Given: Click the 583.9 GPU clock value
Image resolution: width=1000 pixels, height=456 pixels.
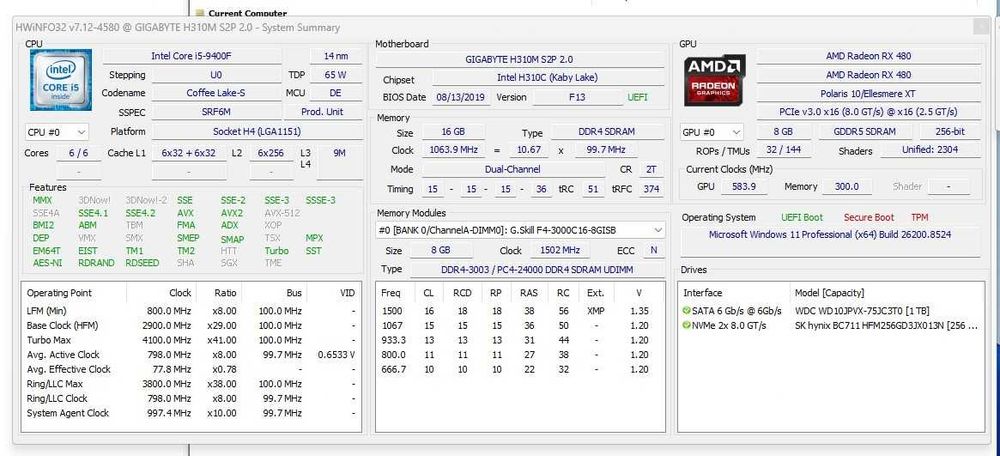Looking at the screenshot, I should click(x=744, y=187).
